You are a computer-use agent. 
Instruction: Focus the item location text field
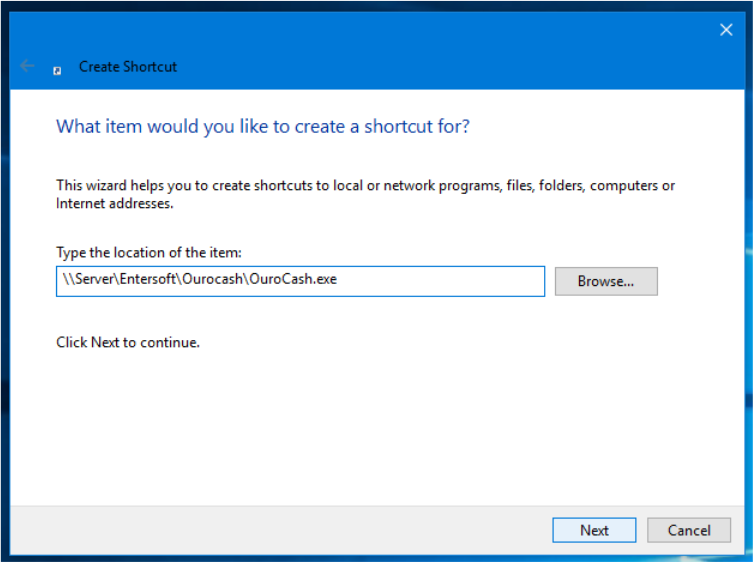pos(300,281)
